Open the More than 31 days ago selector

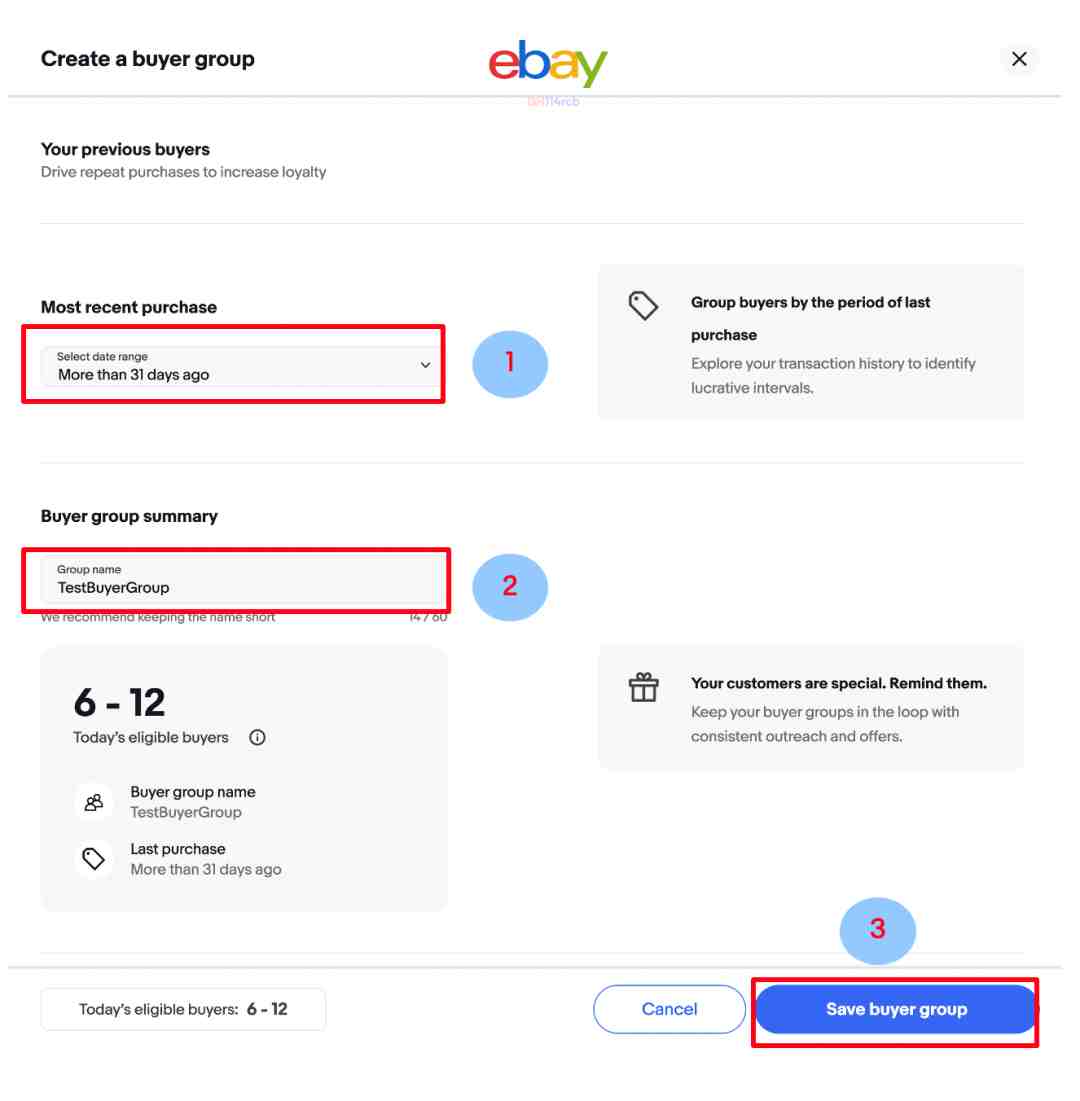pos(239,366)
